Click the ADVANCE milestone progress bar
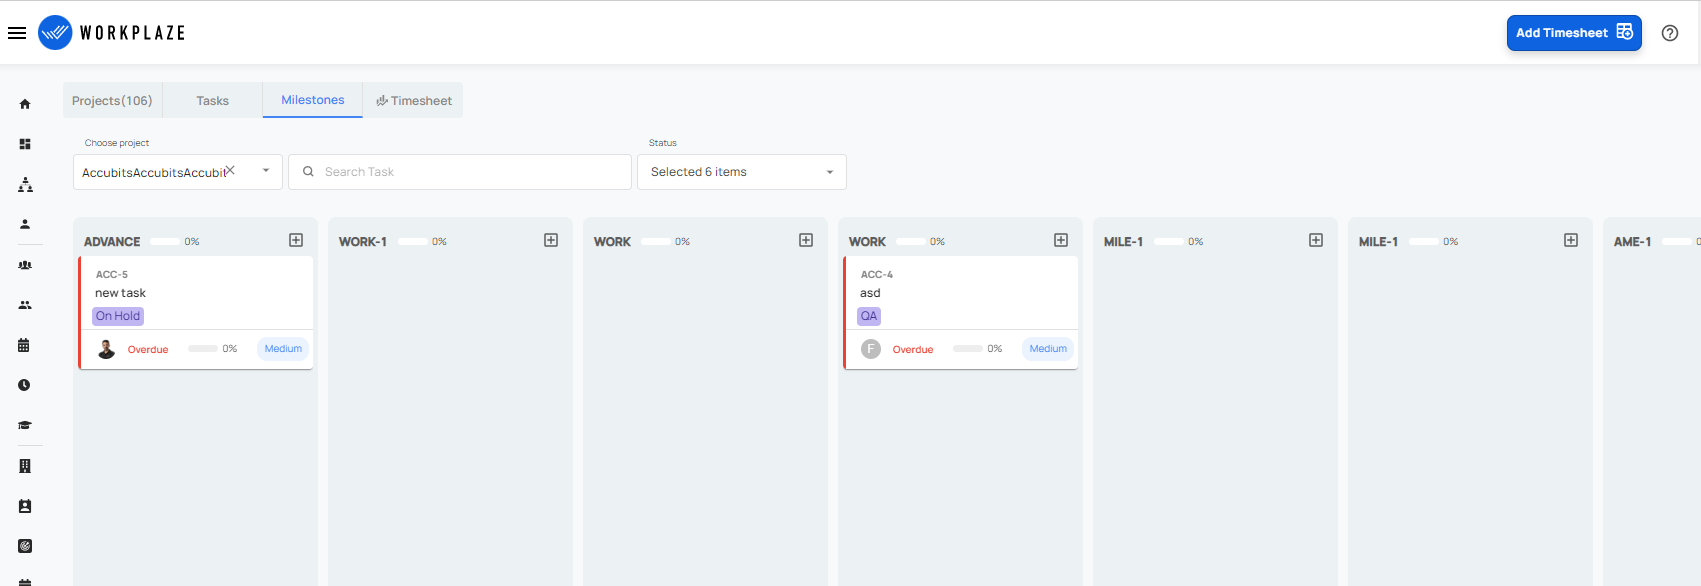Viewport: 1701px width, 586px height. (x=165, y=242)
